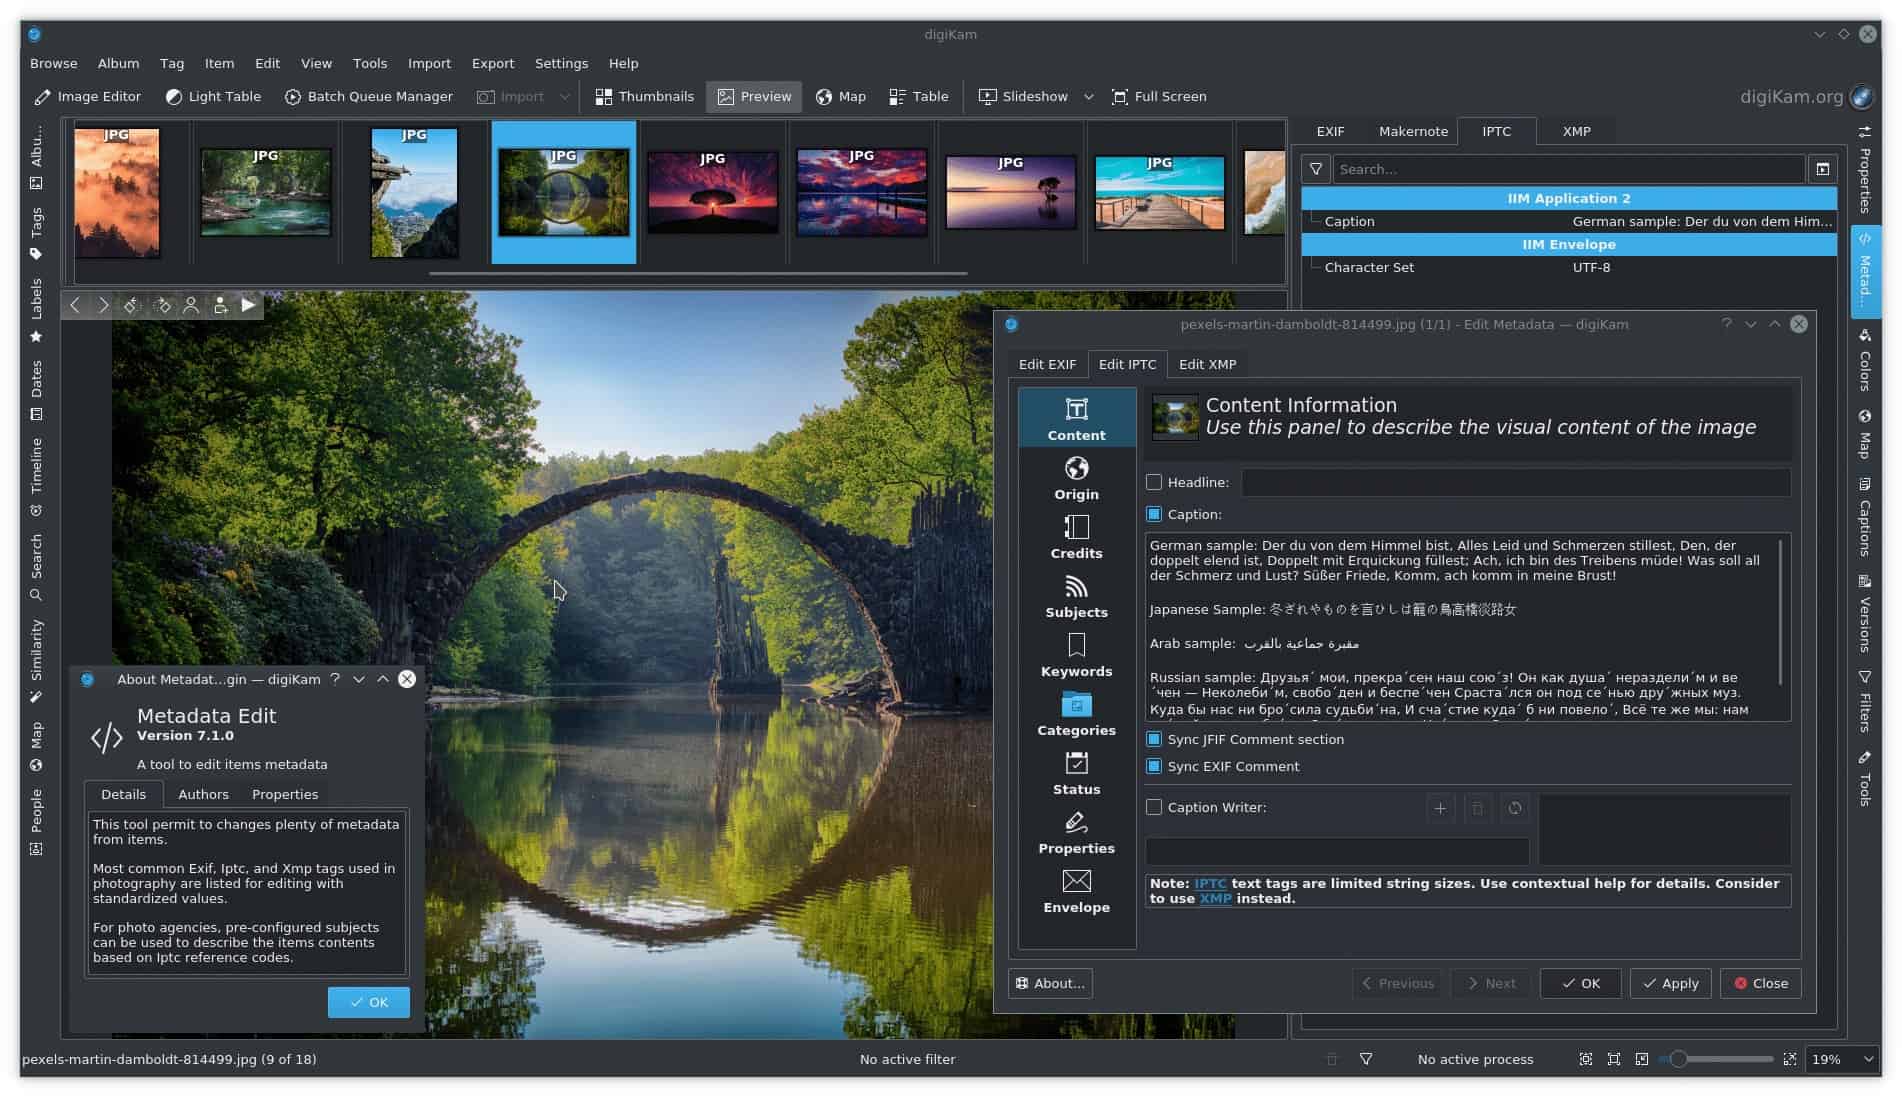The image size is (1902, 1097).
Task: Open the Settings menu
Action: (x=561, y=63)
